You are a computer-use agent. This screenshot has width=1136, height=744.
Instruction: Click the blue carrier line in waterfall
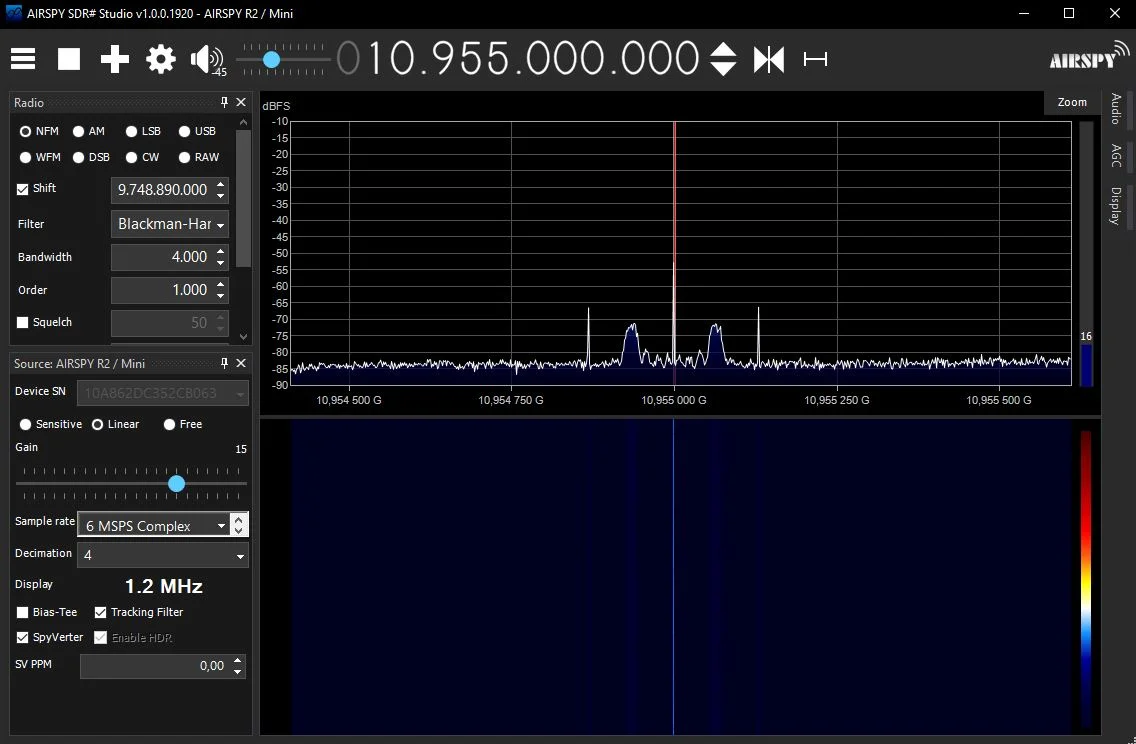[x=674, y=577]
